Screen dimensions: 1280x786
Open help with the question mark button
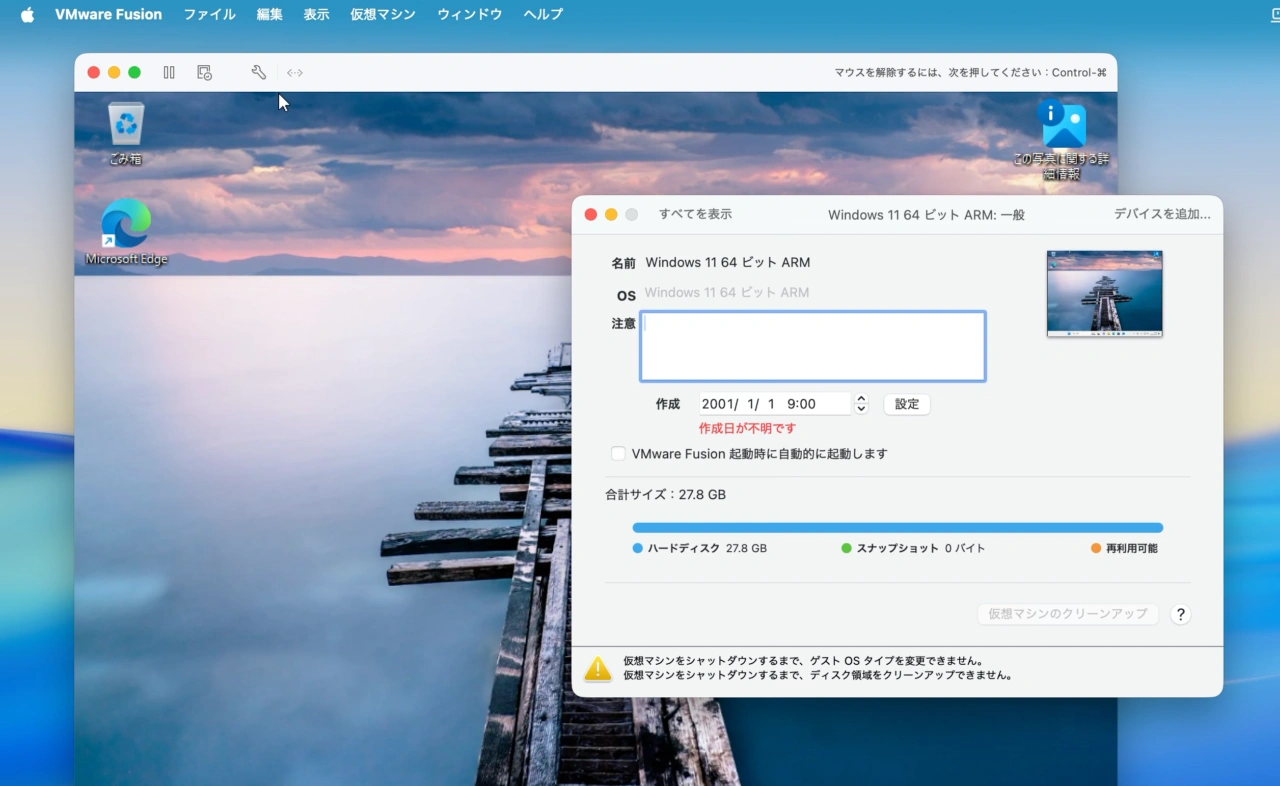point(1181,614)
